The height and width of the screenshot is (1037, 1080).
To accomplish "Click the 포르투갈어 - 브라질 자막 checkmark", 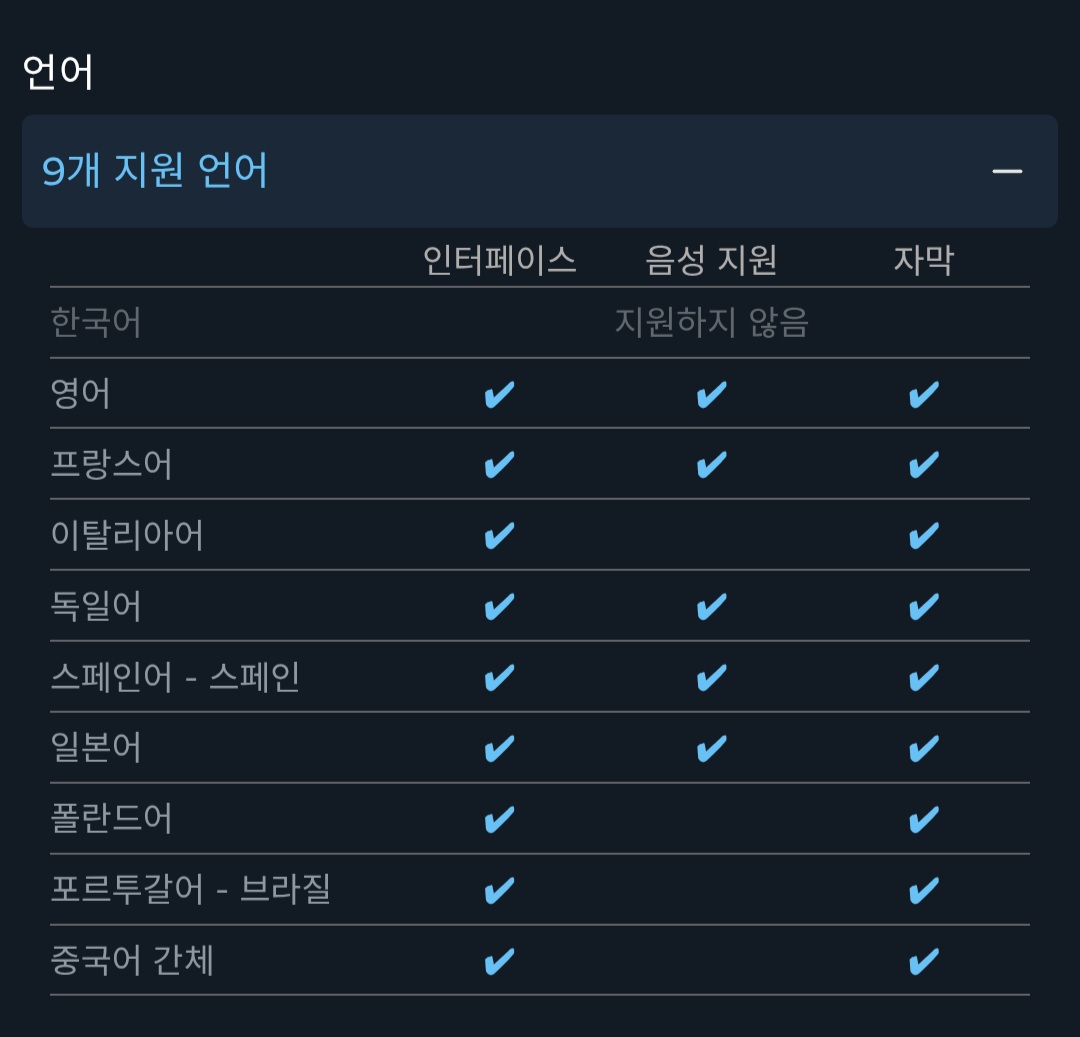I will (923, 890).
